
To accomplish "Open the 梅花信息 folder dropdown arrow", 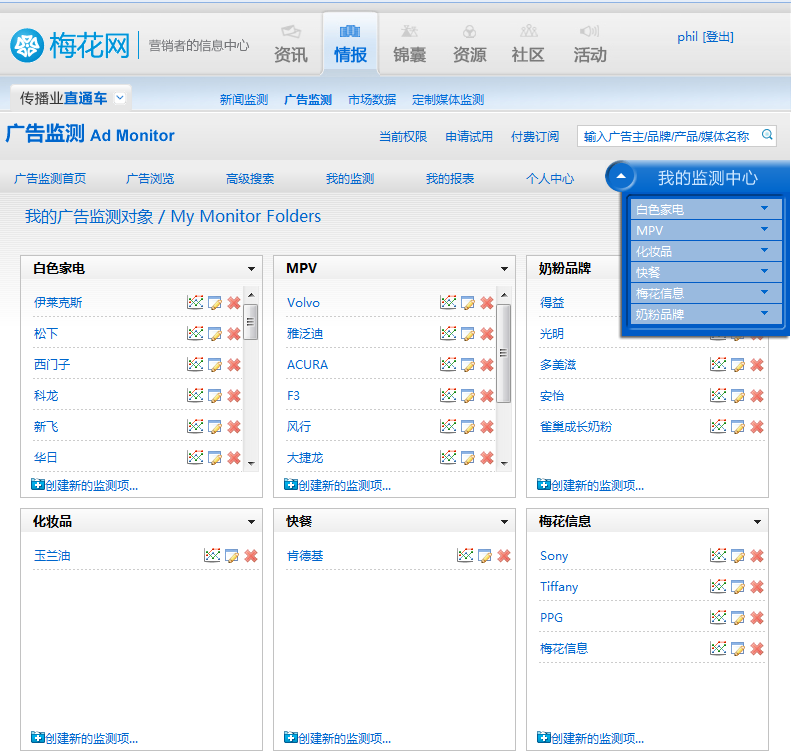I will pos(757,522).
